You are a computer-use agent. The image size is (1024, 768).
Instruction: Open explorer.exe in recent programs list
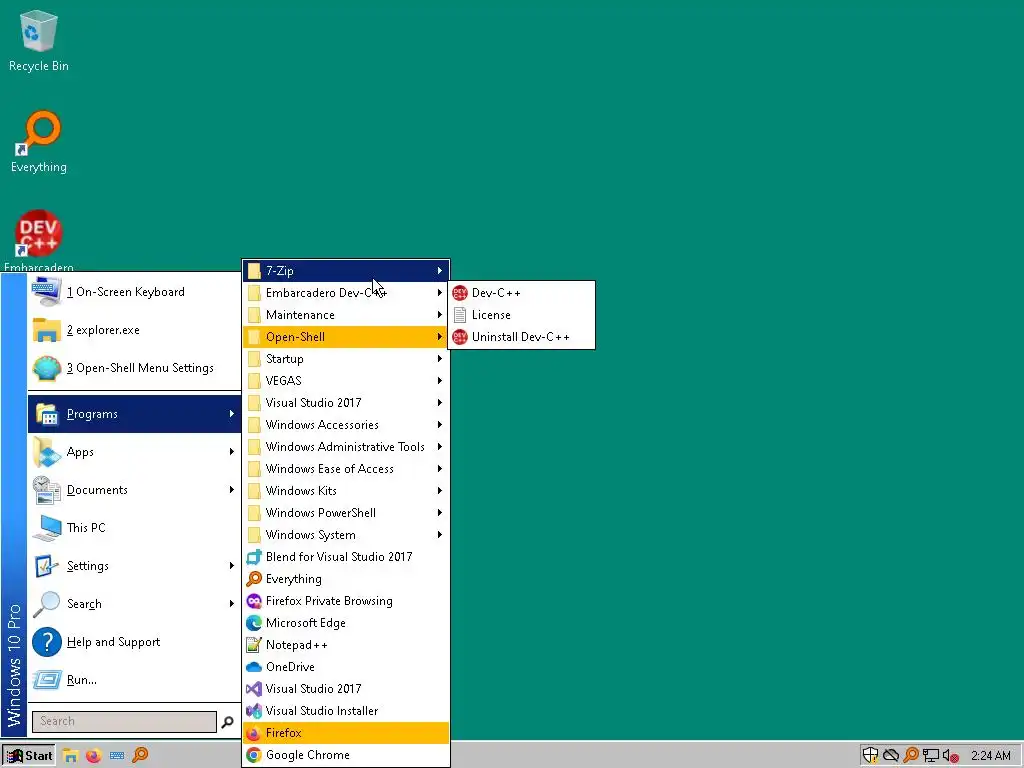(x=135, y=330)
